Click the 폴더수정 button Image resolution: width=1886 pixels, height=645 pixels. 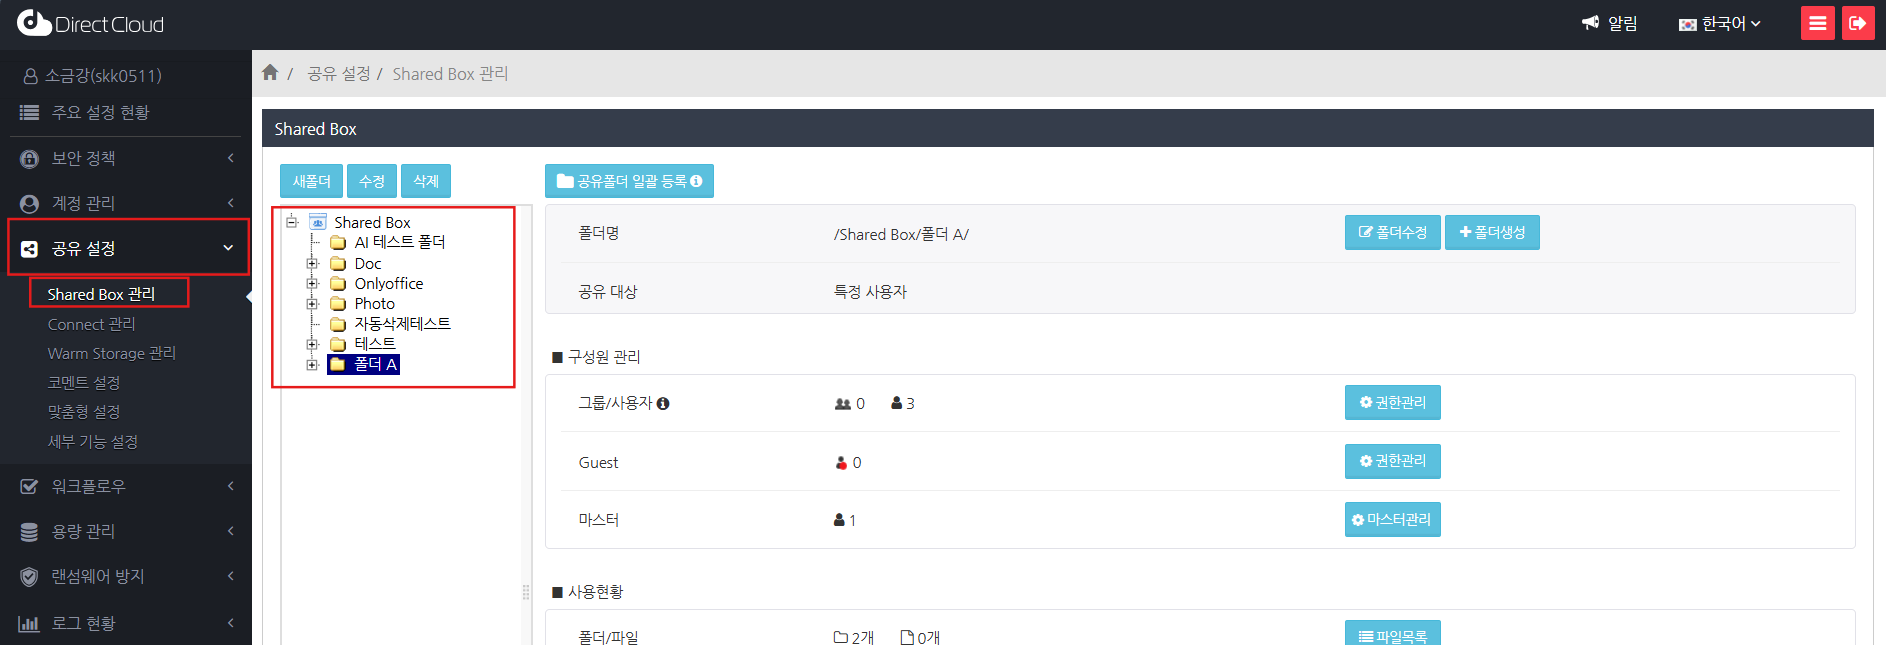[x=1392, y=232]
